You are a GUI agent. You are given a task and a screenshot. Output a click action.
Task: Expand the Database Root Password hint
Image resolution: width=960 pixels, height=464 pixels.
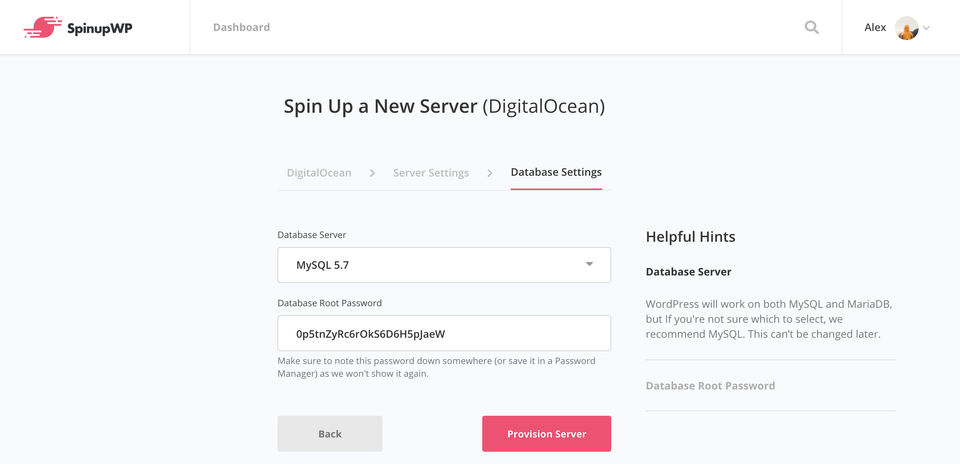point(710,386)
